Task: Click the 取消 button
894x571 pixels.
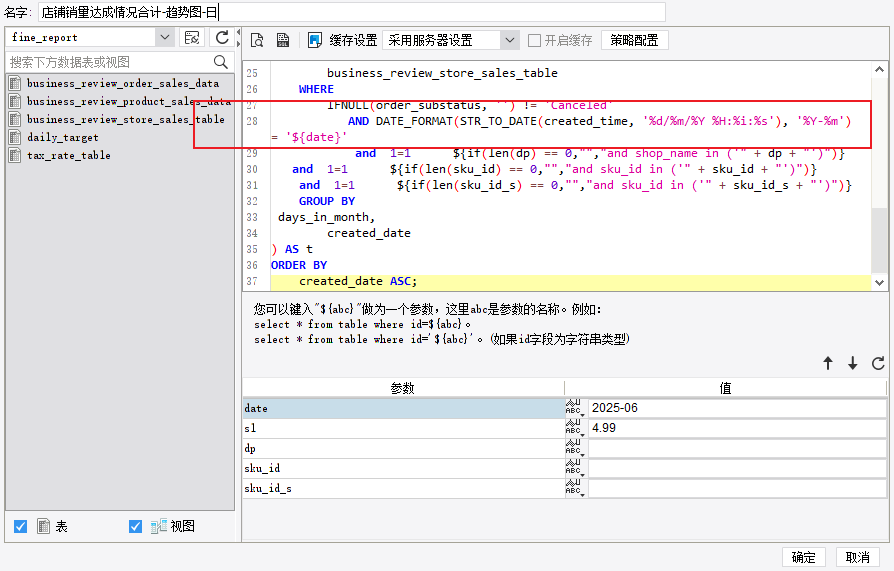Action: 858,557
